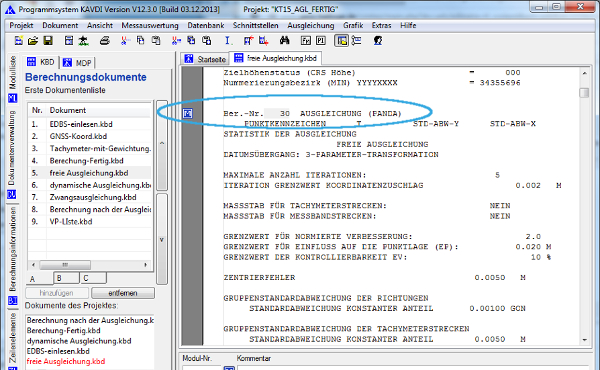Viewport: 600px width, 370px height.
Task: Open the Messauswertung menu
Action: coord(150,25)
